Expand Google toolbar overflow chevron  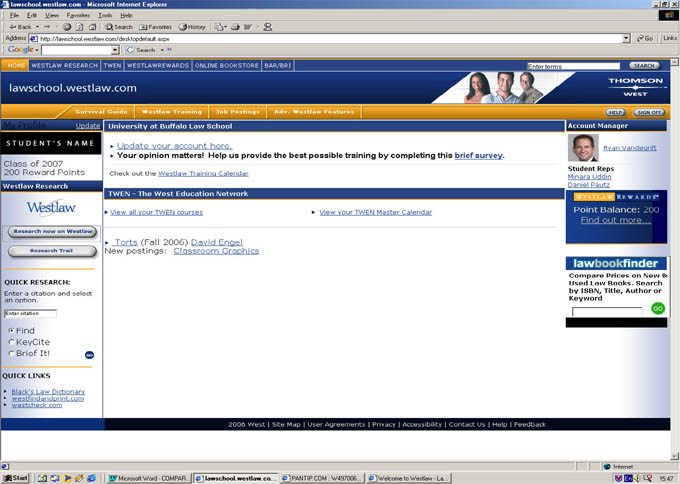click(169, 50)
